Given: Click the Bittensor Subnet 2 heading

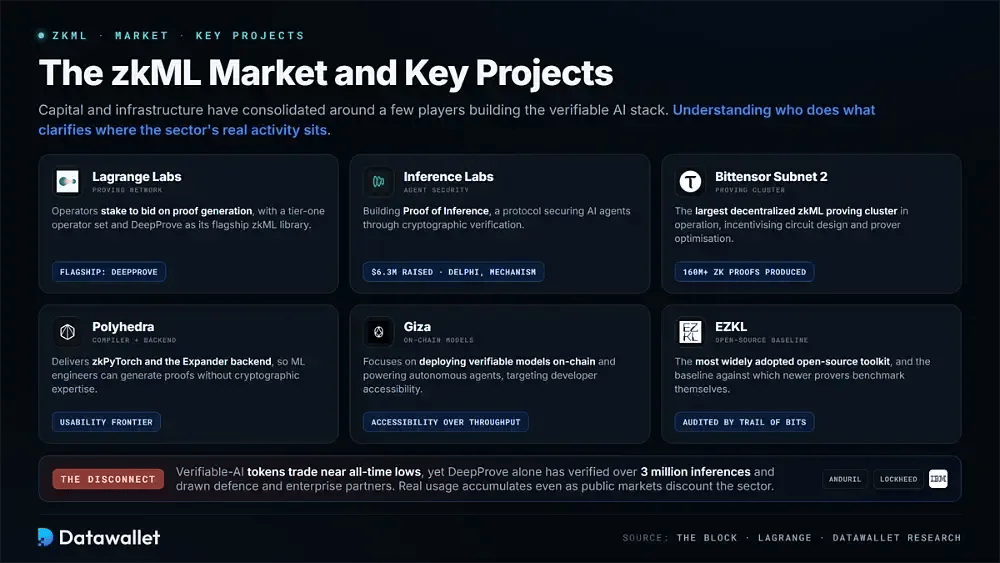Looking at the screenshot, I should [771, 177].
